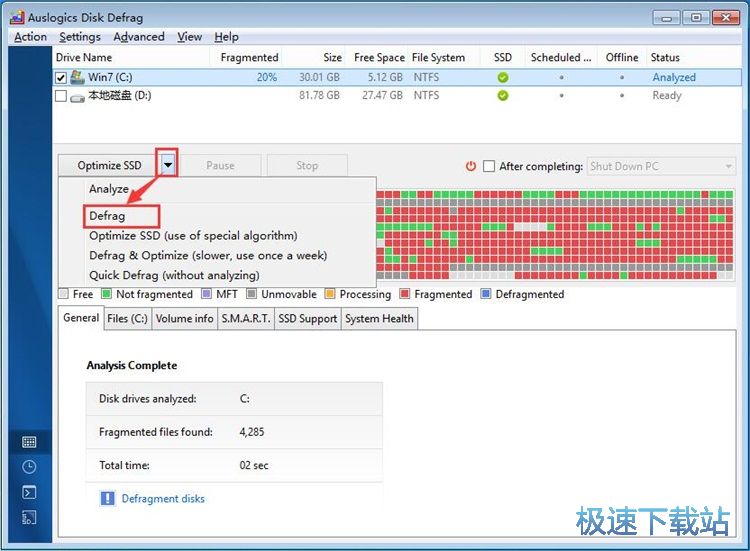Click the MFT purple legend swatch

click(x=206, y=294)
